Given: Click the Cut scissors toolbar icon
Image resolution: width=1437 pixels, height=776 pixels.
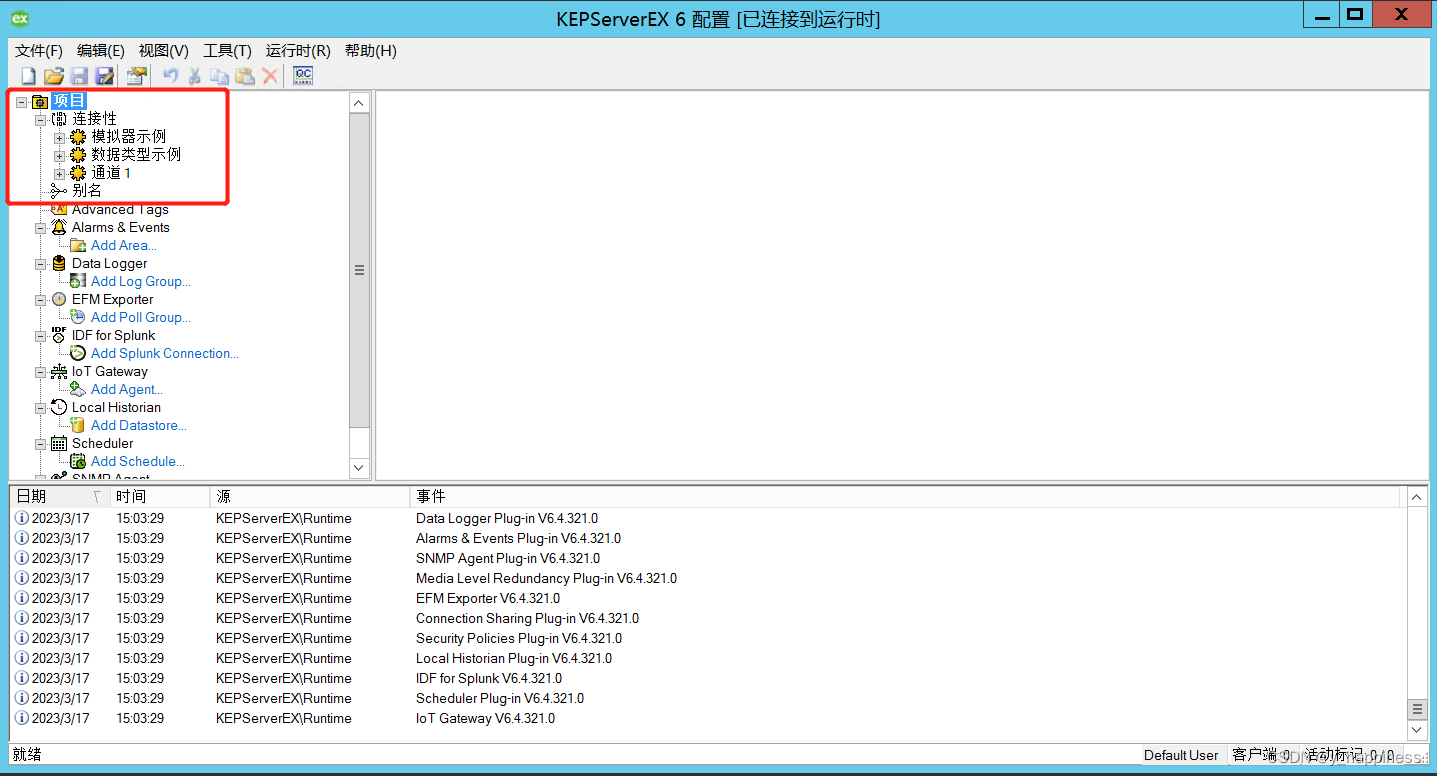Looking at the screenshot, I should click(x=195, y=76).
